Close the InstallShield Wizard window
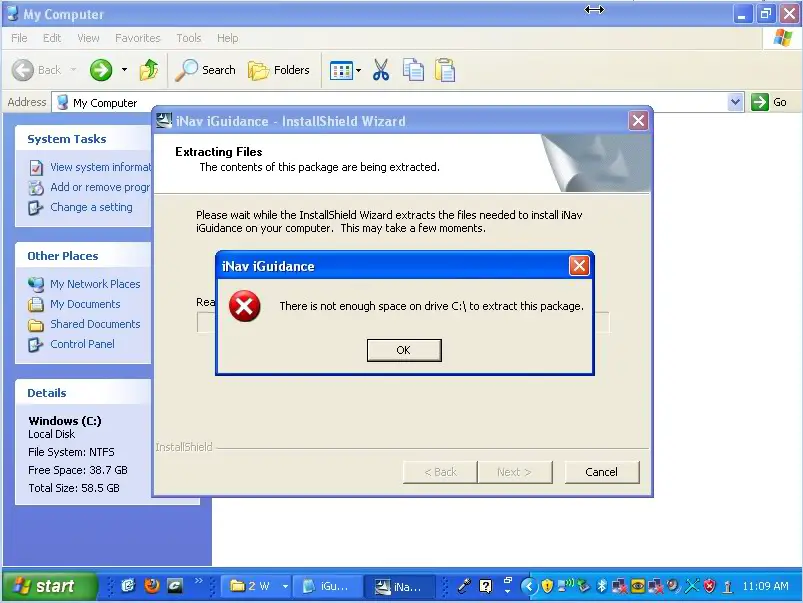 tap(638, 121)
